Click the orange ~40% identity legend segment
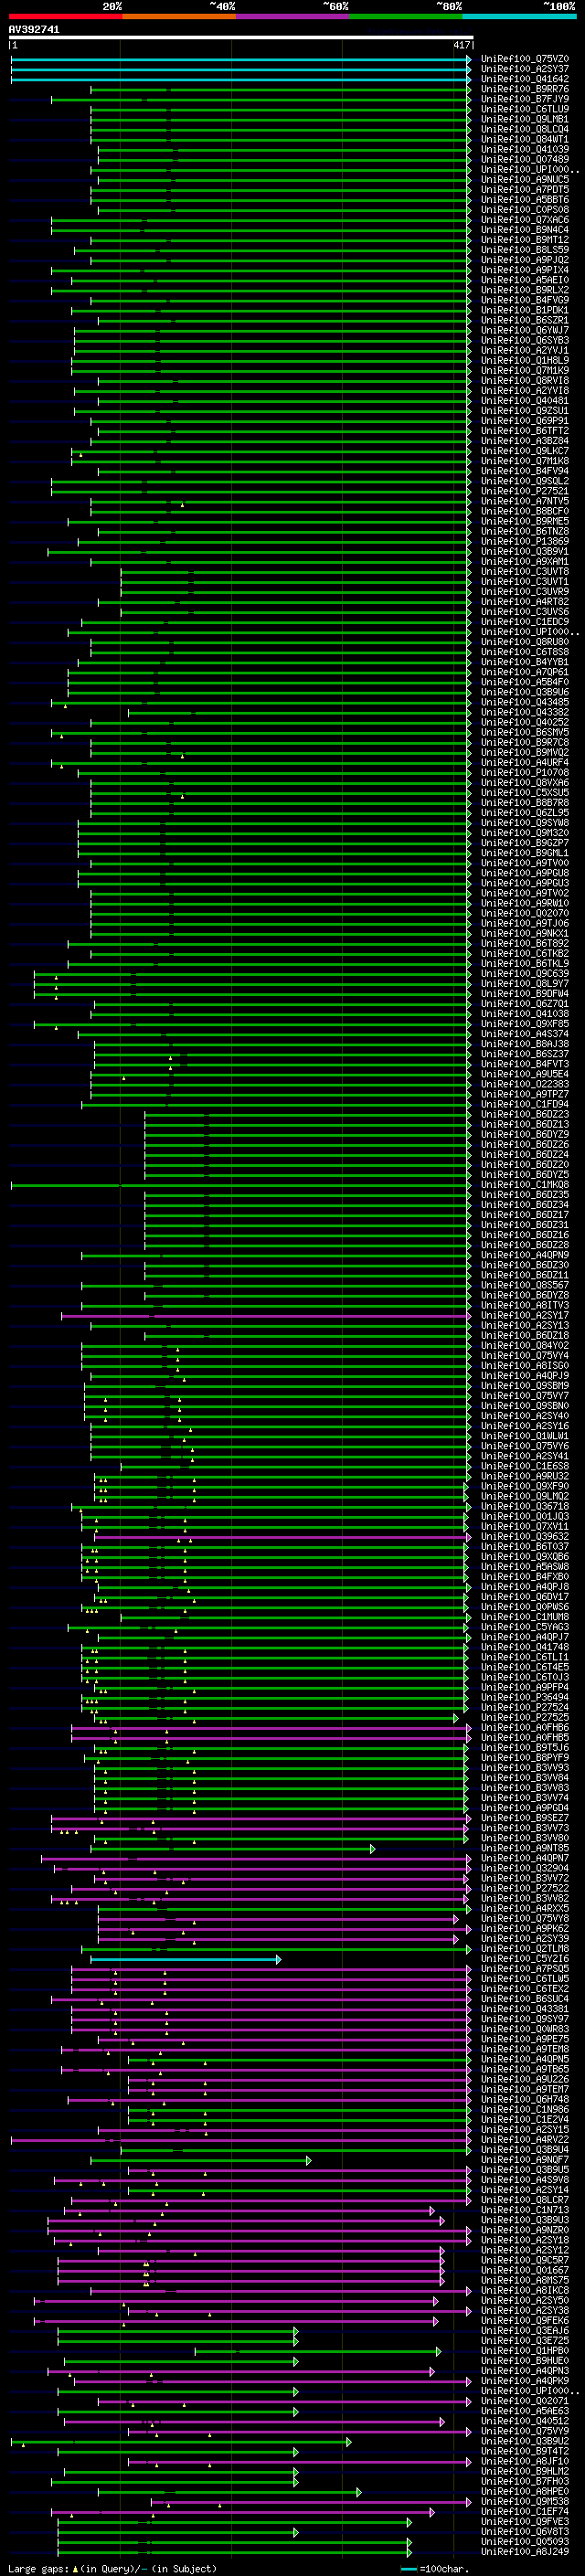The width and height of the screenshot is (585, 2576). click(x=179, y=16)
